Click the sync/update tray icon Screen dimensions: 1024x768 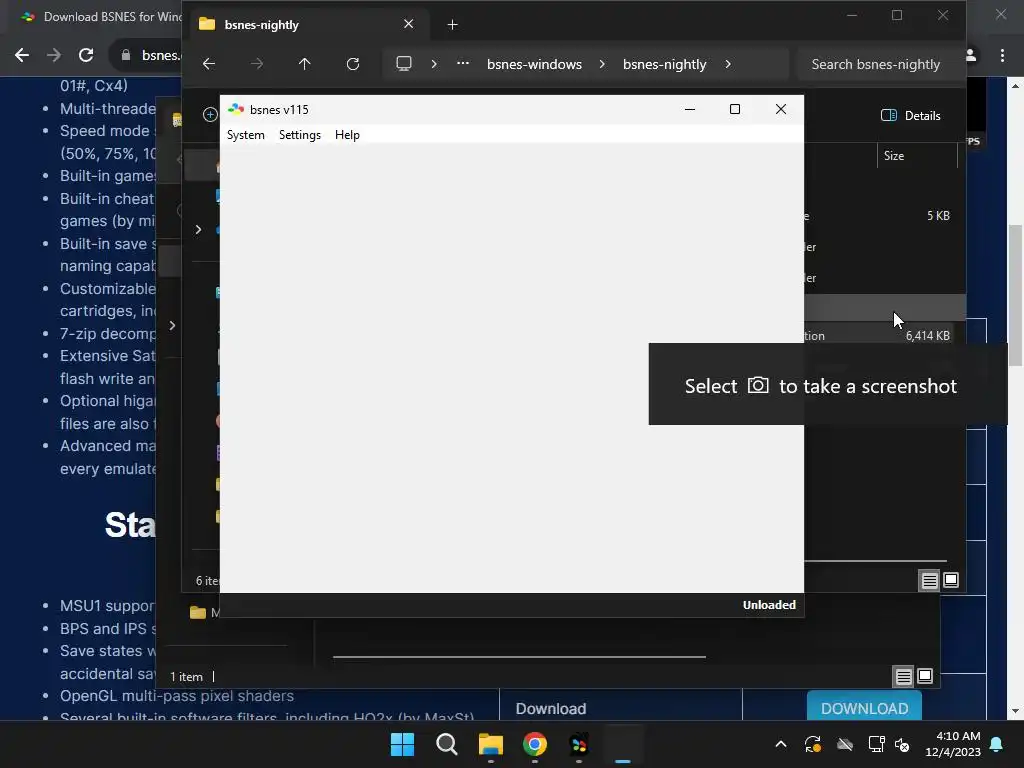point(812,744)
